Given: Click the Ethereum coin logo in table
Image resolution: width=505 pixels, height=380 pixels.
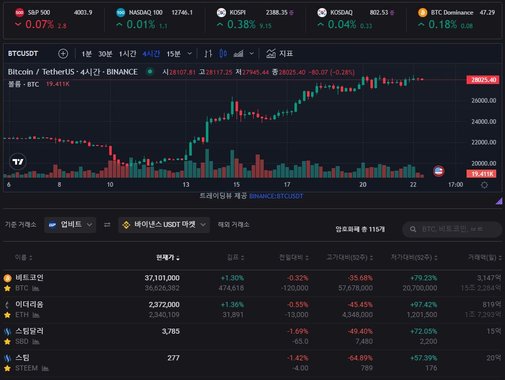Looking at the screenshot, I should (7, 304).
